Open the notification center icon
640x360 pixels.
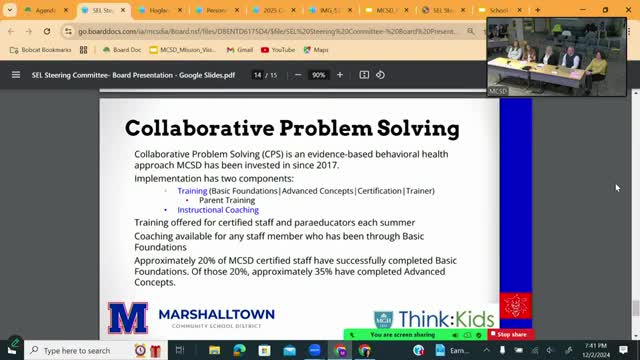coord(623,350)
